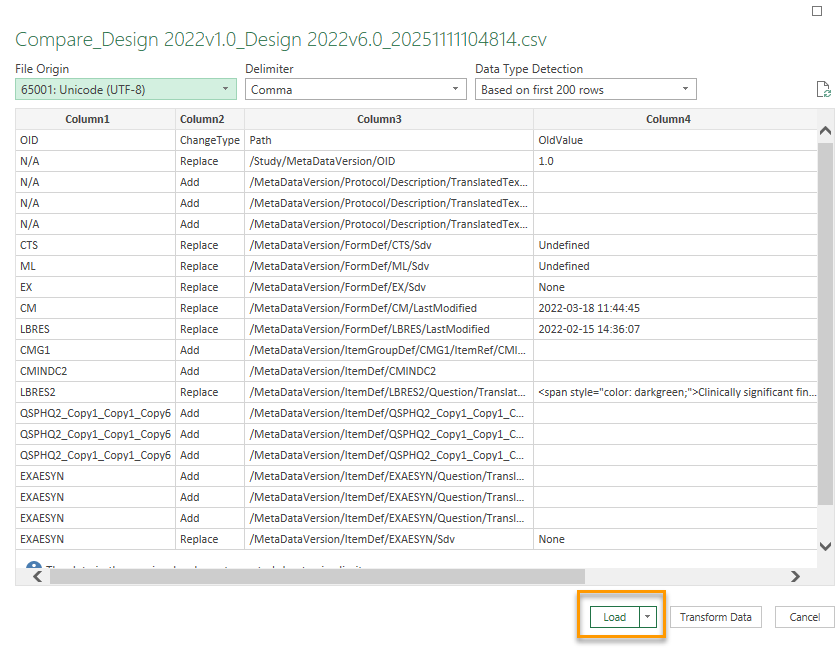Select the Column4 header
Viewport: 840px width, 655px height.
(667, 119)
